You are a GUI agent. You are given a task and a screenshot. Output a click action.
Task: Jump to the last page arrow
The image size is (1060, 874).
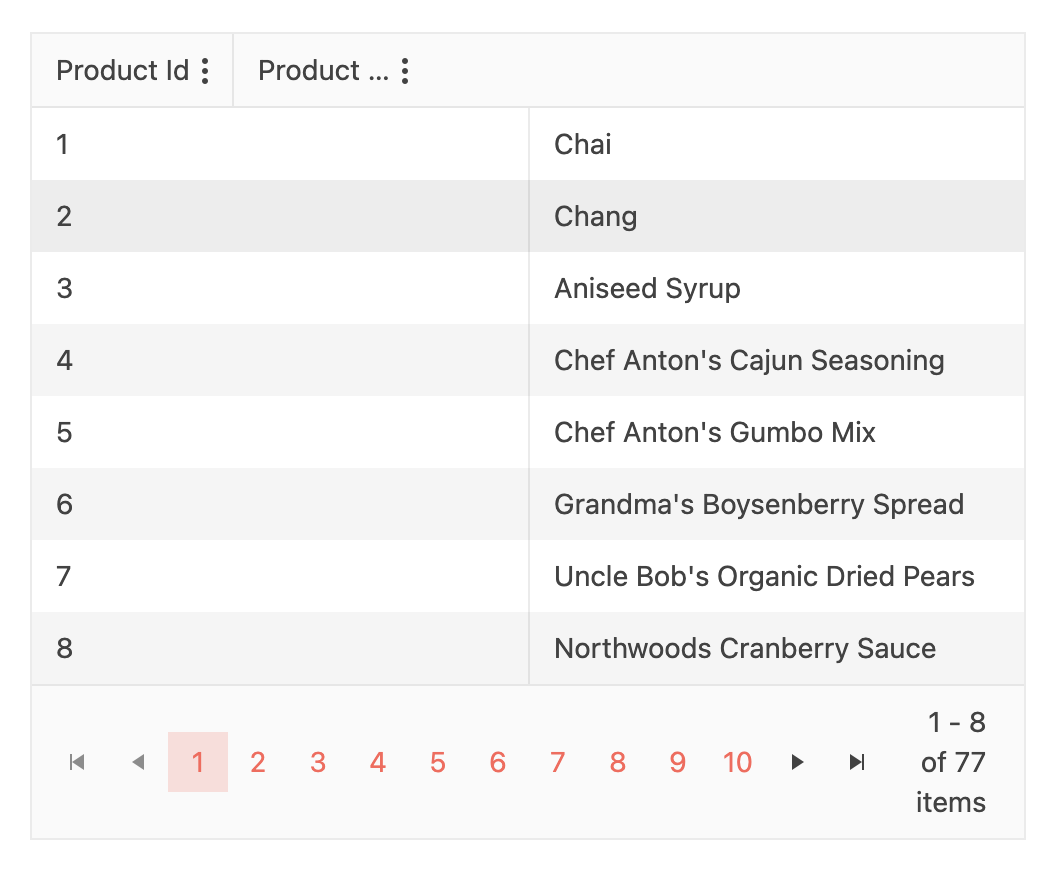point(857,763)
